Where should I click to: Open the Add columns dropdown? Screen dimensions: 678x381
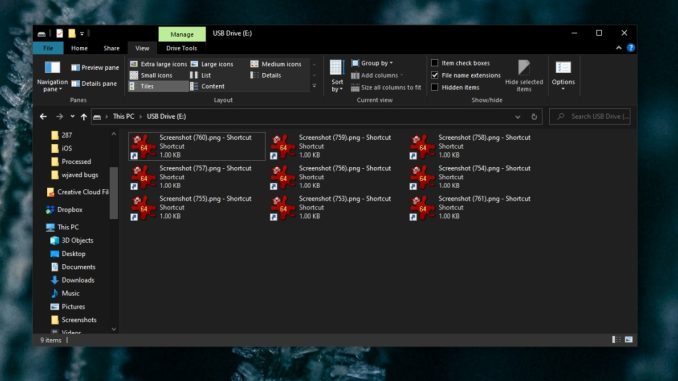click(x=377, y=75)
